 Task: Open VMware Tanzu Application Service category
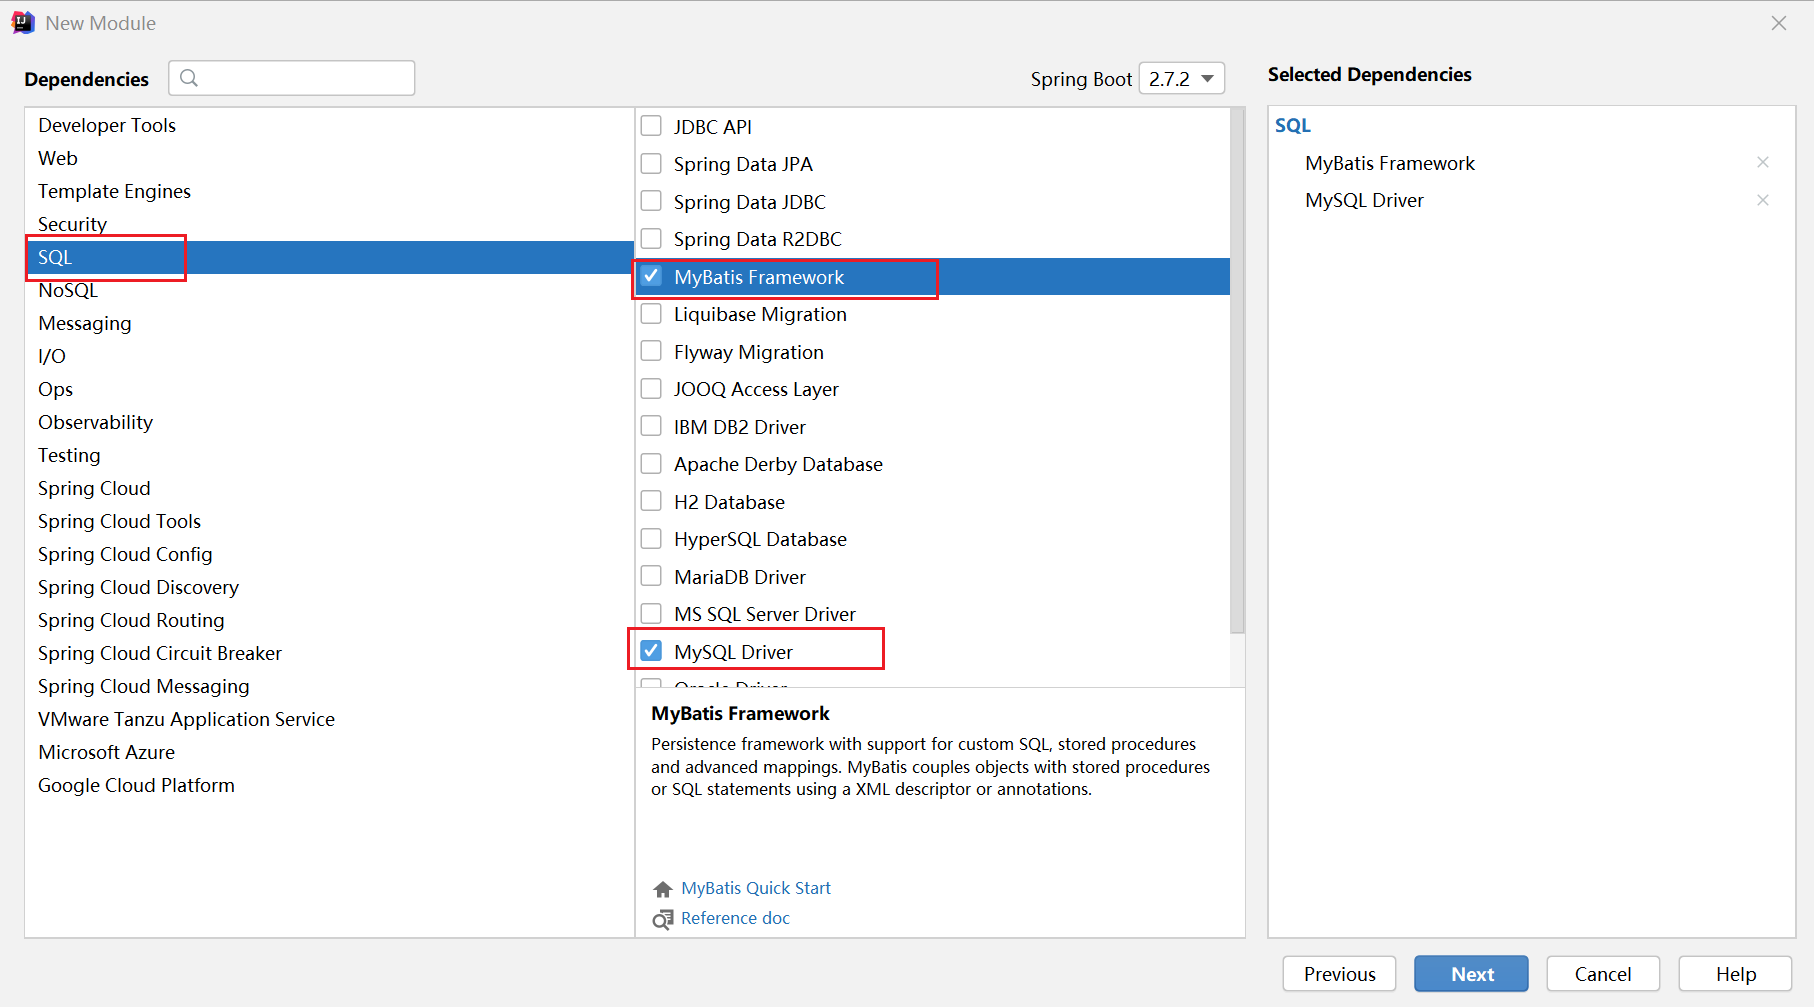[x=329, y=719]
